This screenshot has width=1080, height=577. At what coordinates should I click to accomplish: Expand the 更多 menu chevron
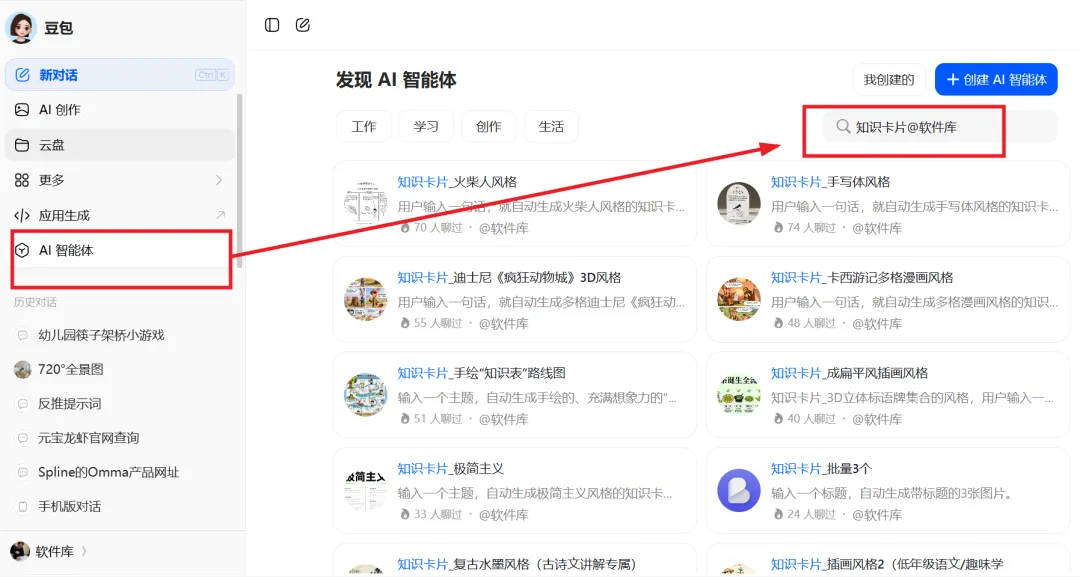tap(219, 180)
